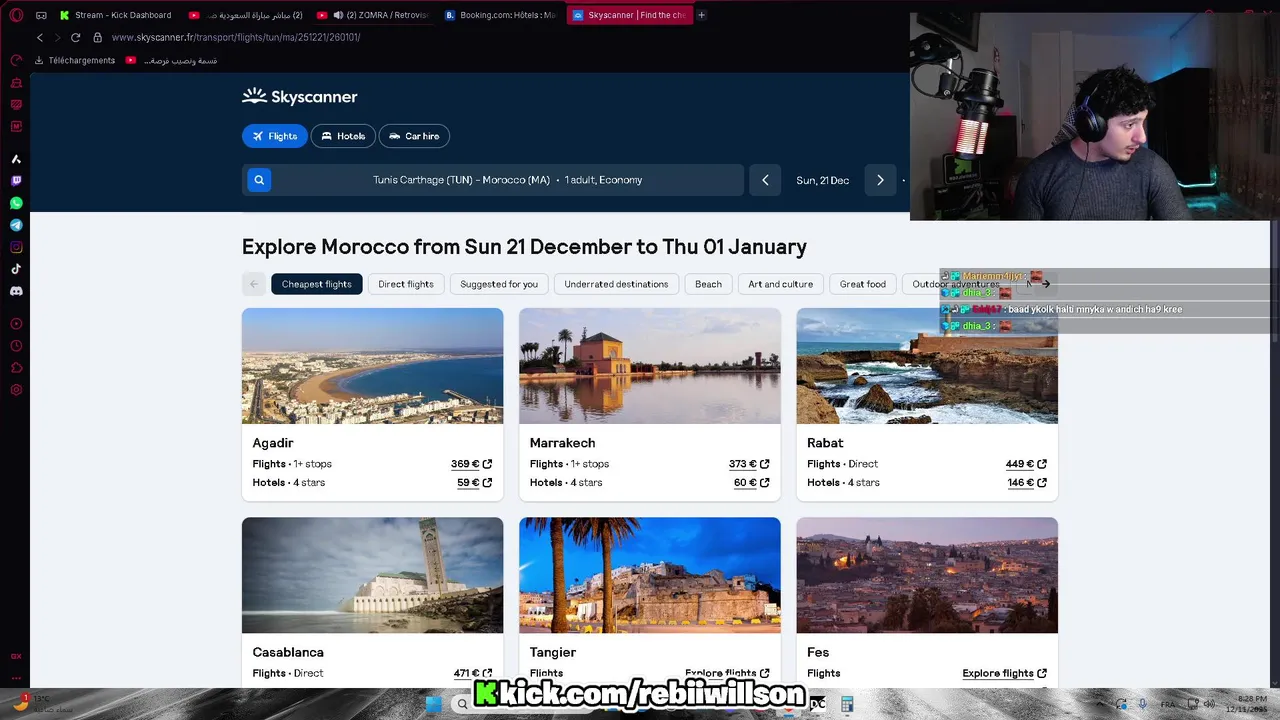The width and height of the screenshot is (1280, 720).
Task: Open sidebar settings gear icon
Action: pyautogui.click(x=16, y=390)
